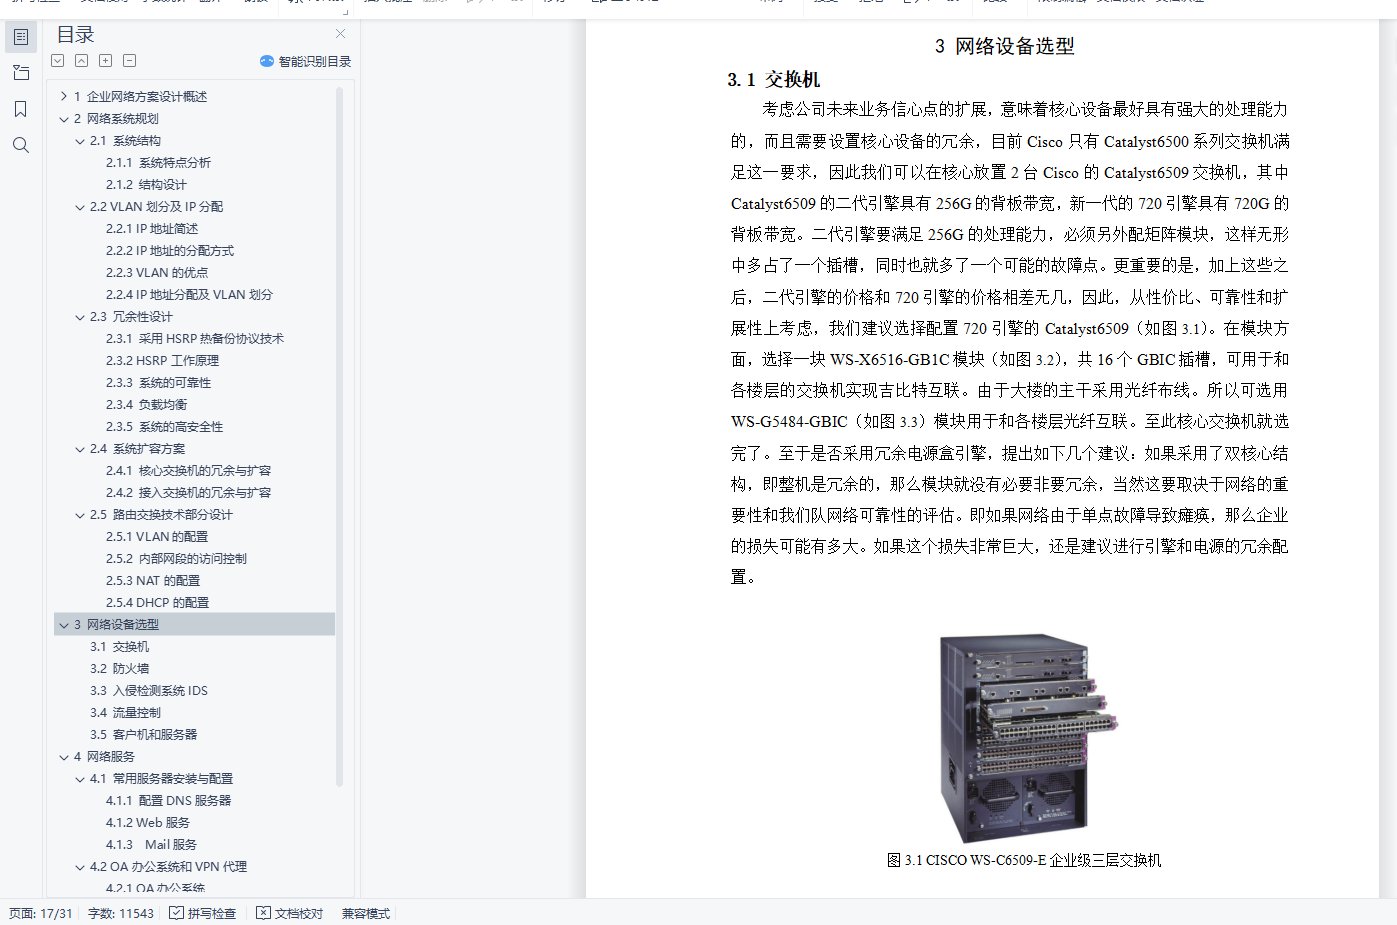
Task: Click the 智能识别目录 text link
Action: pos(315,61)
